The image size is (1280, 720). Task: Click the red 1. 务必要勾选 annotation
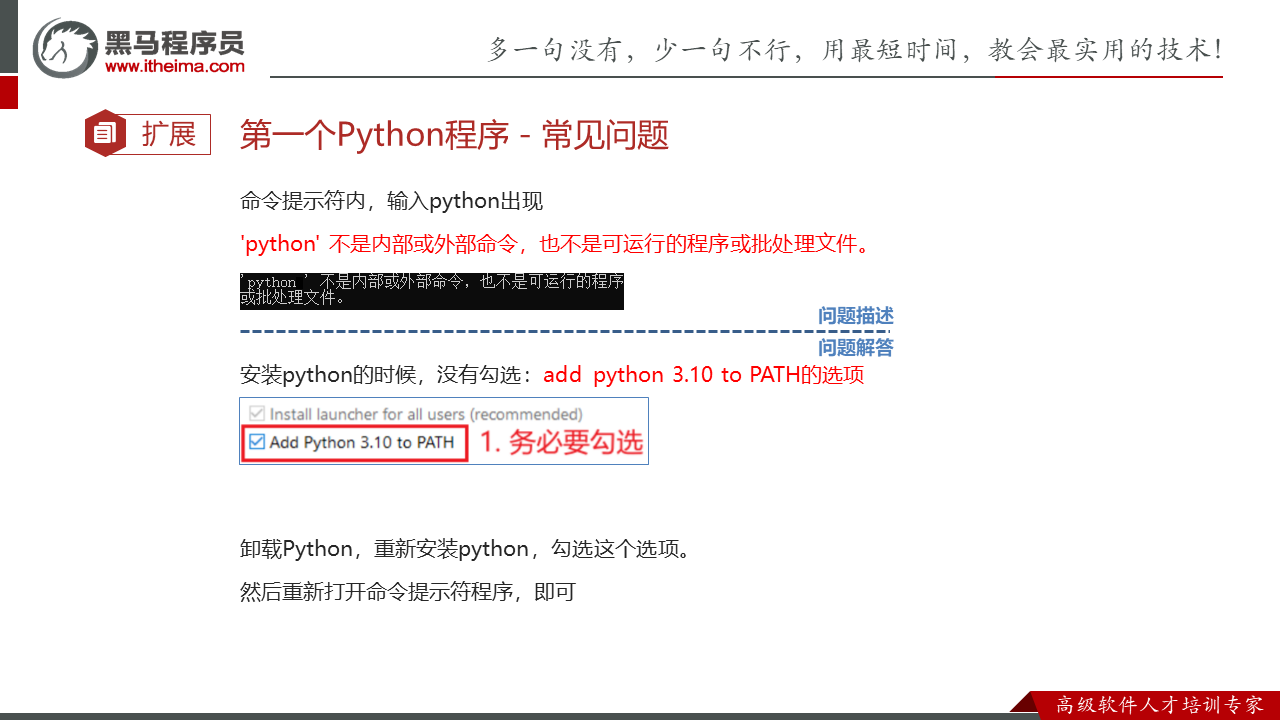pos(561,442)
